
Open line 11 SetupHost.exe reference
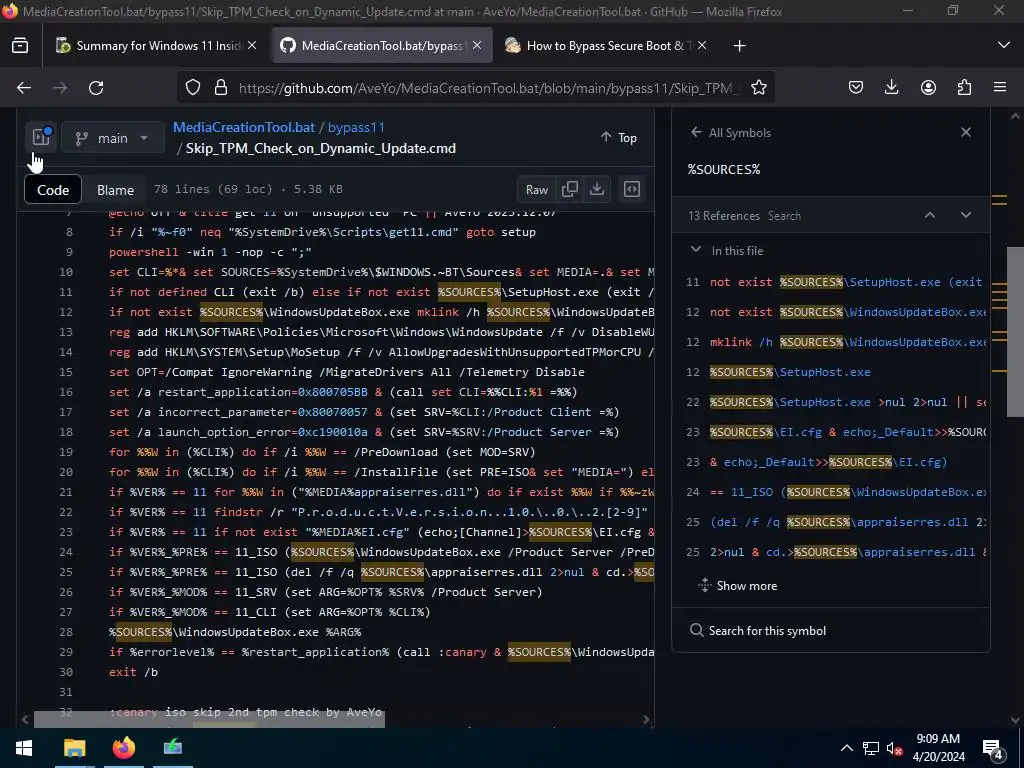pos(836,282)
